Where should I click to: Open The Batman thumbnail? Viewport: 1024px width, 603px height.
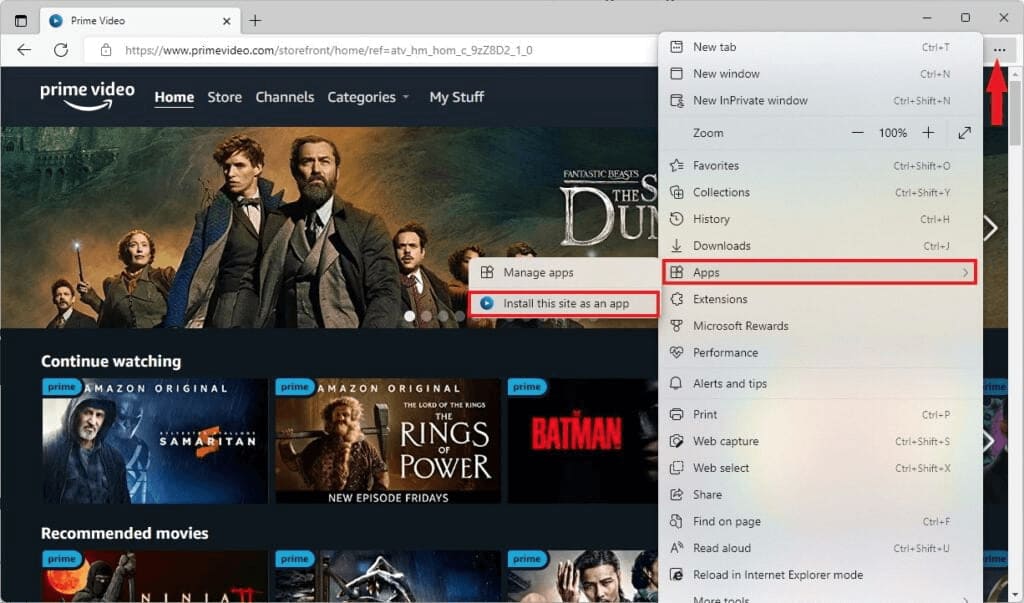tap(583, 441)
